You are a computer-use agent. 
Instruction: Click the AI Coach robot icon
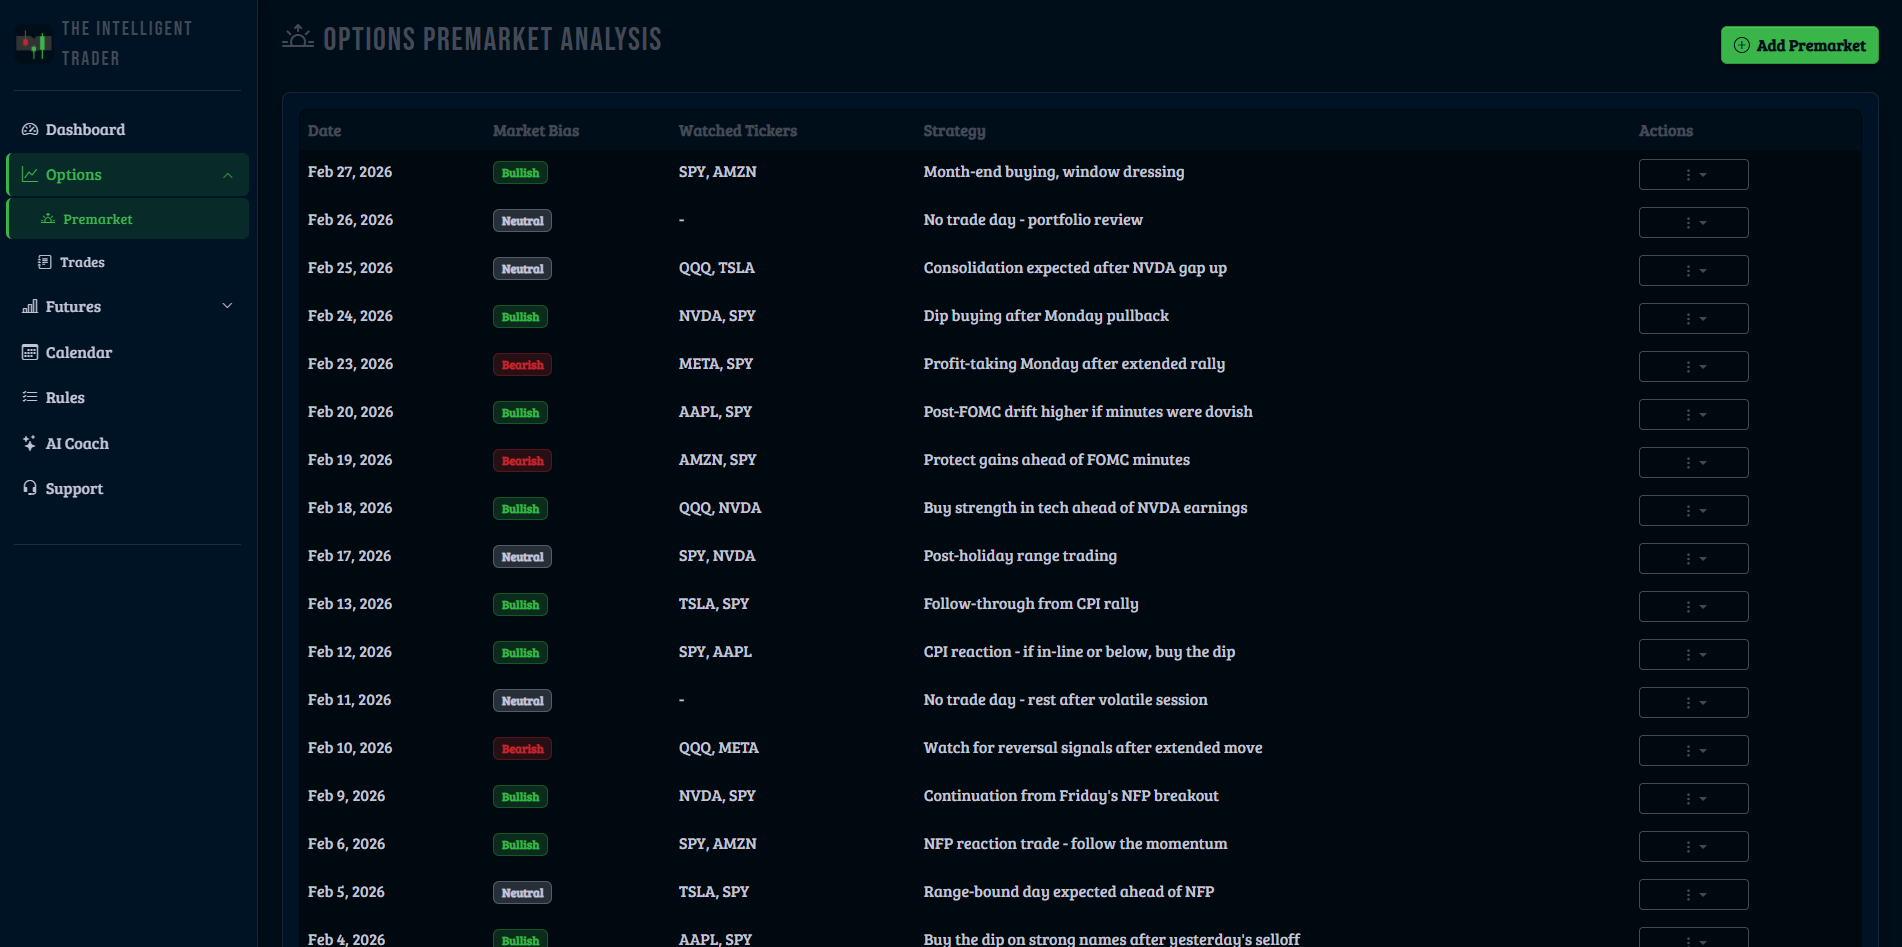(x=29, y=443)
